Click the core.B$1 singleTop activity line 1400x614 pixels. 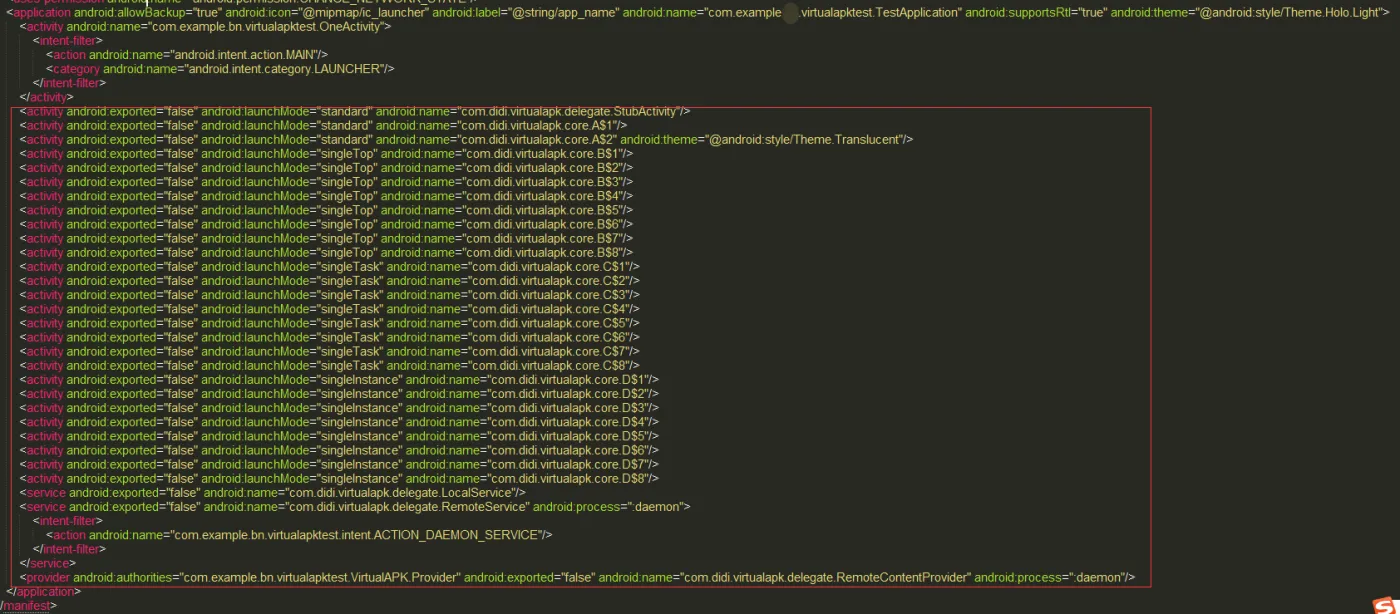pos(326,153)
